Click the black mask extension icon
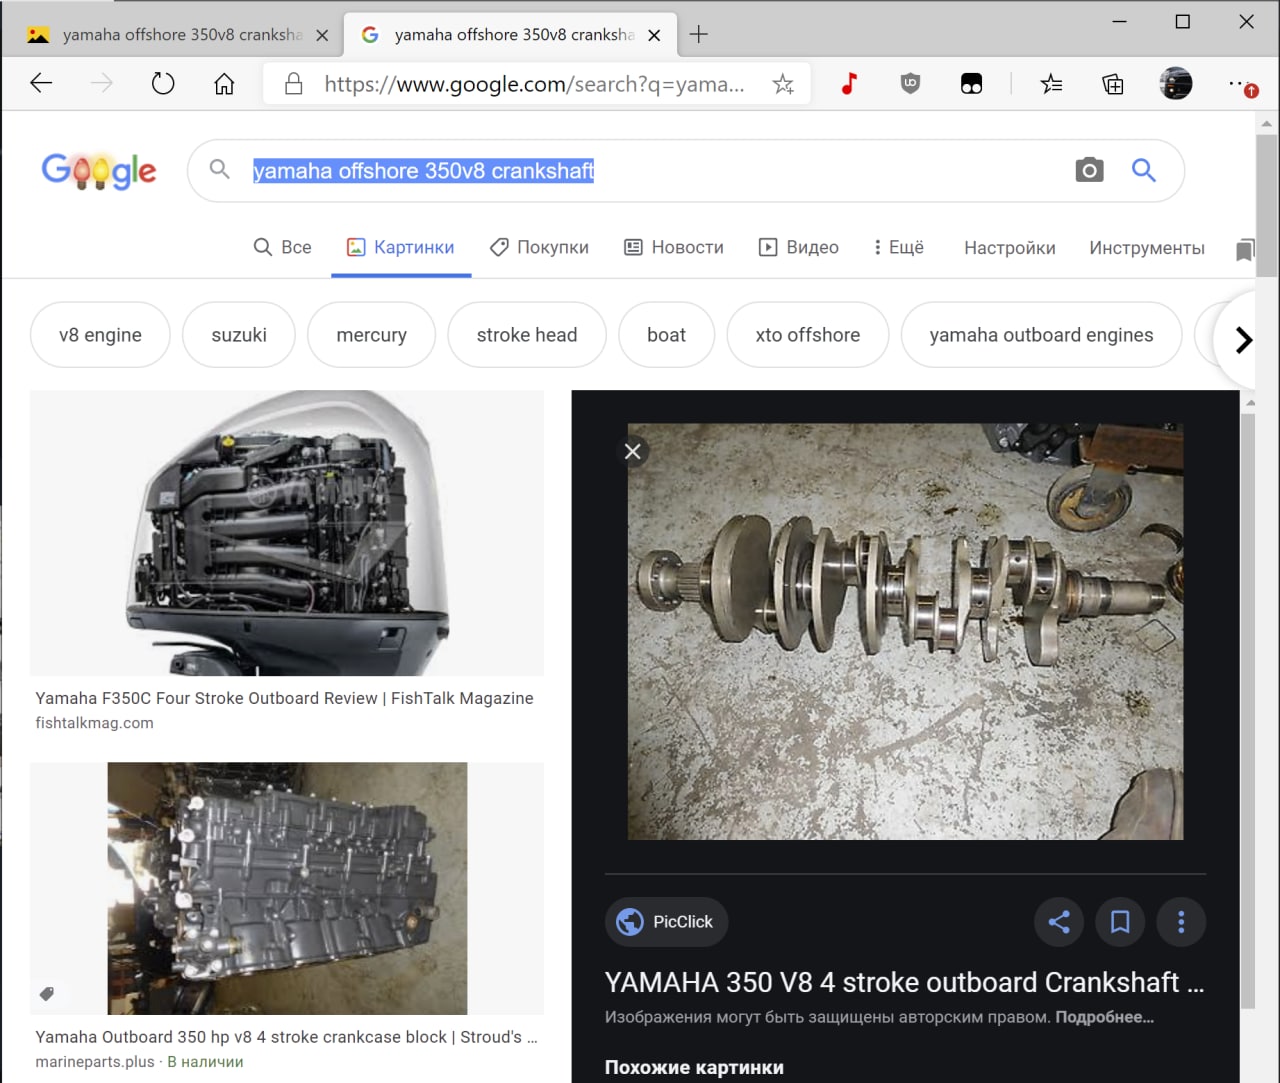Screen dimensions: 1280x1083 pyautogui.click(x=971, y=84)
